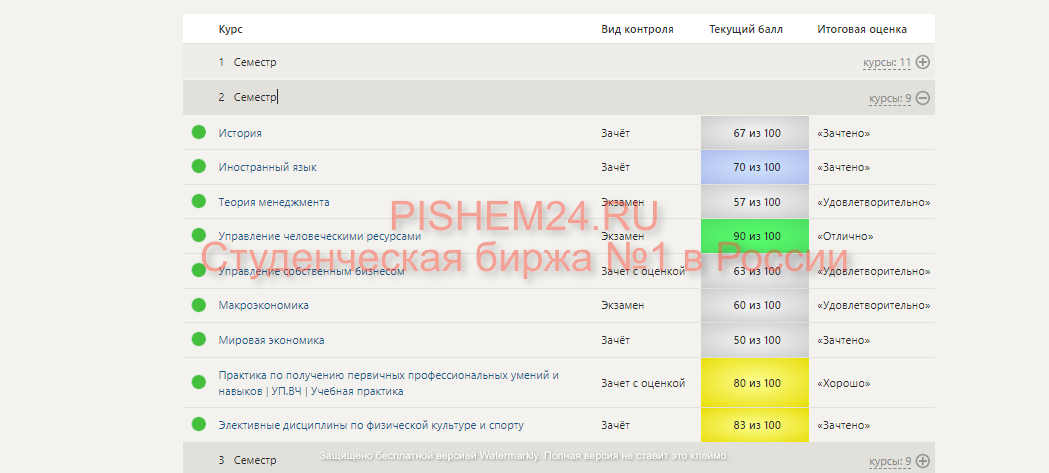Expand semester 3 using the plus icon
Screen dimensions: 1049x473
[x=923, y=461]
